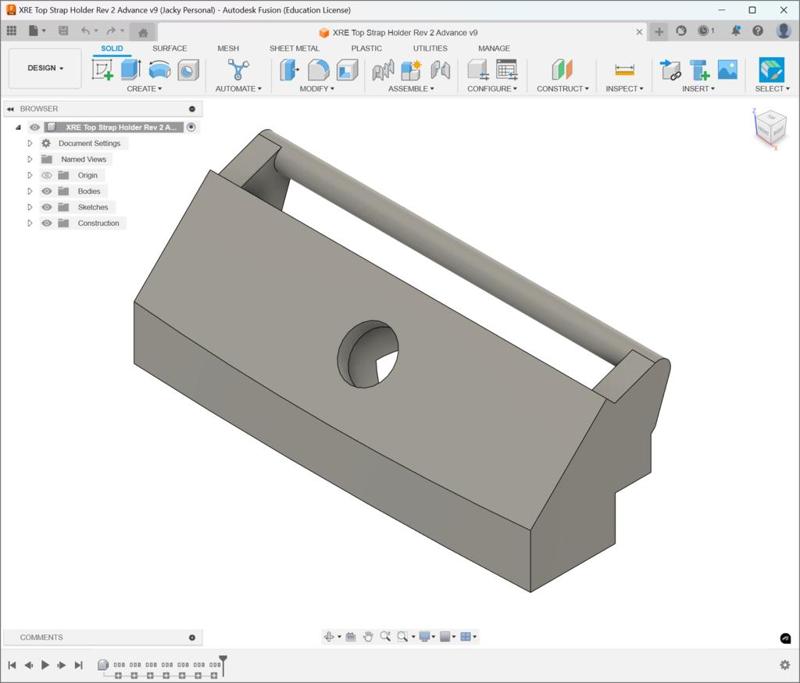Image resolution: width=800 pixels, height=683 pixels.
Task: Click the Offset Plane construct icon
Action: point(562,69)
